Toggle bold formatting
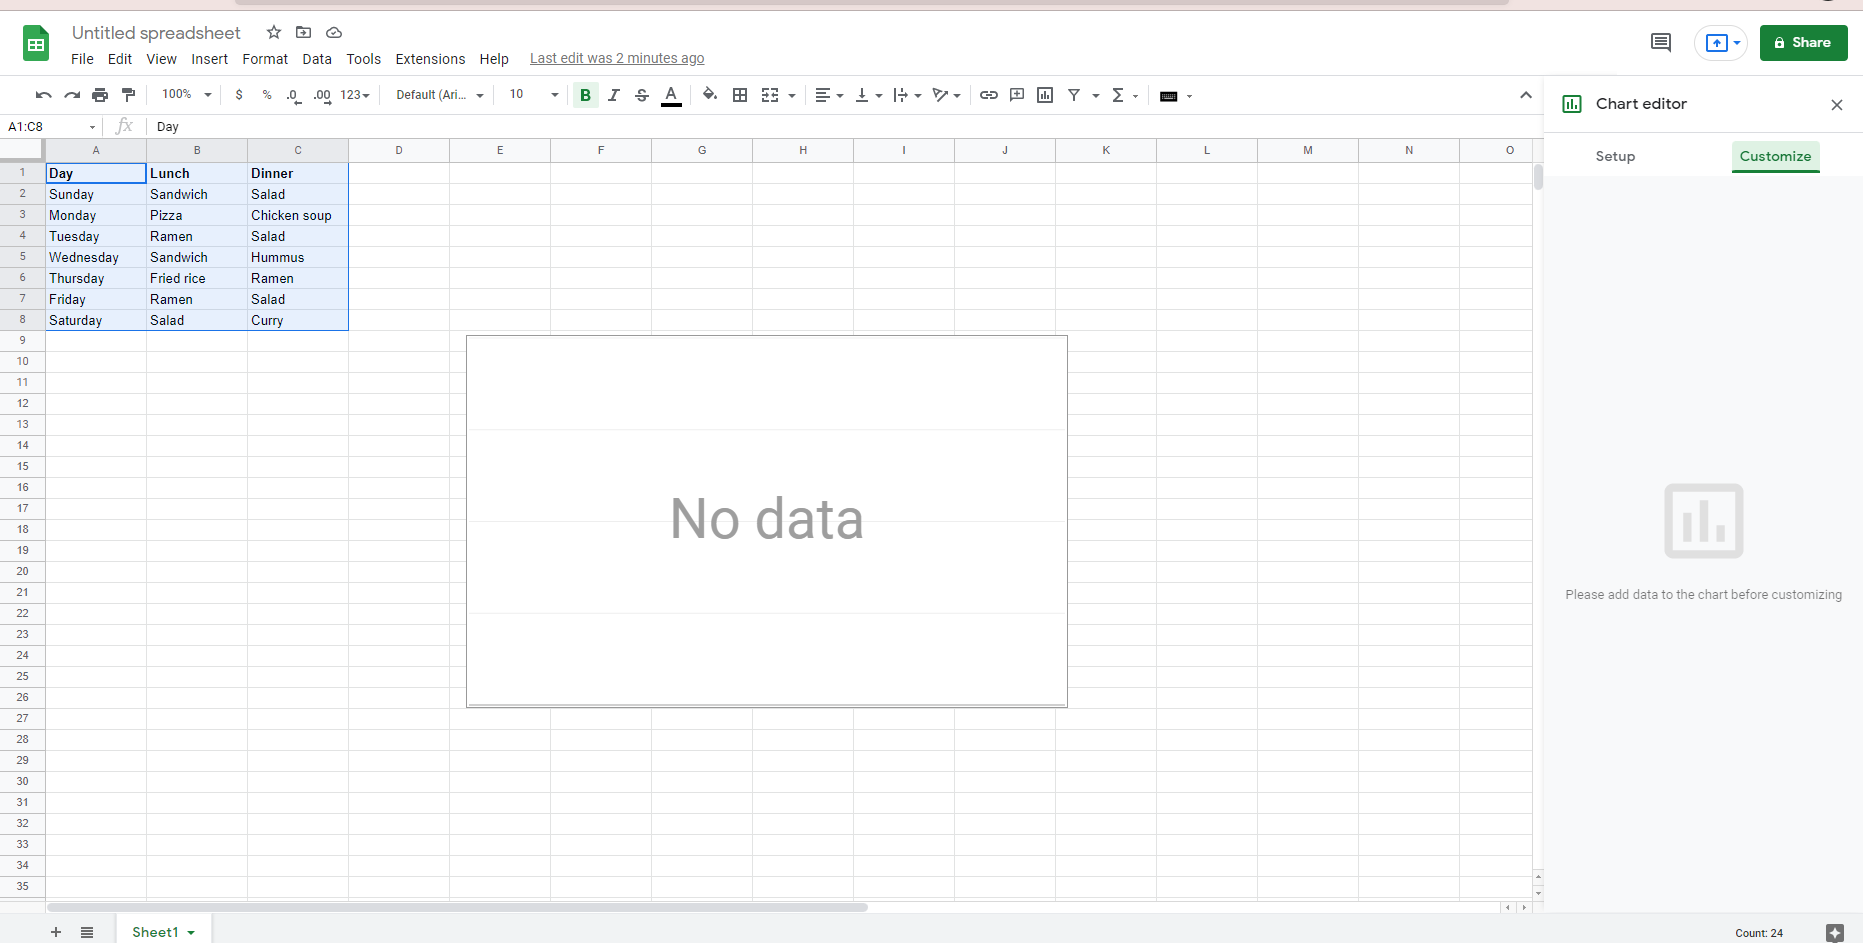 [x=585, y=95]
